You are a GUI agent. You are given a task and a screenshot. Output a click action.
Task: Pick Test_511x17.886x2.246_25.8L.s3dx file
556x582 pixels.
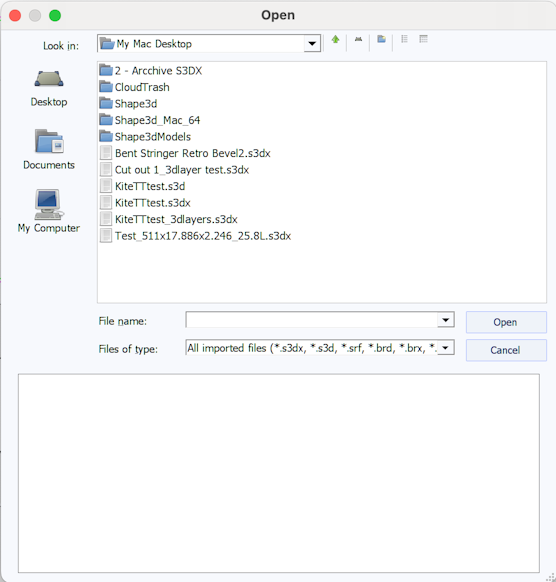tap(196, 236)
